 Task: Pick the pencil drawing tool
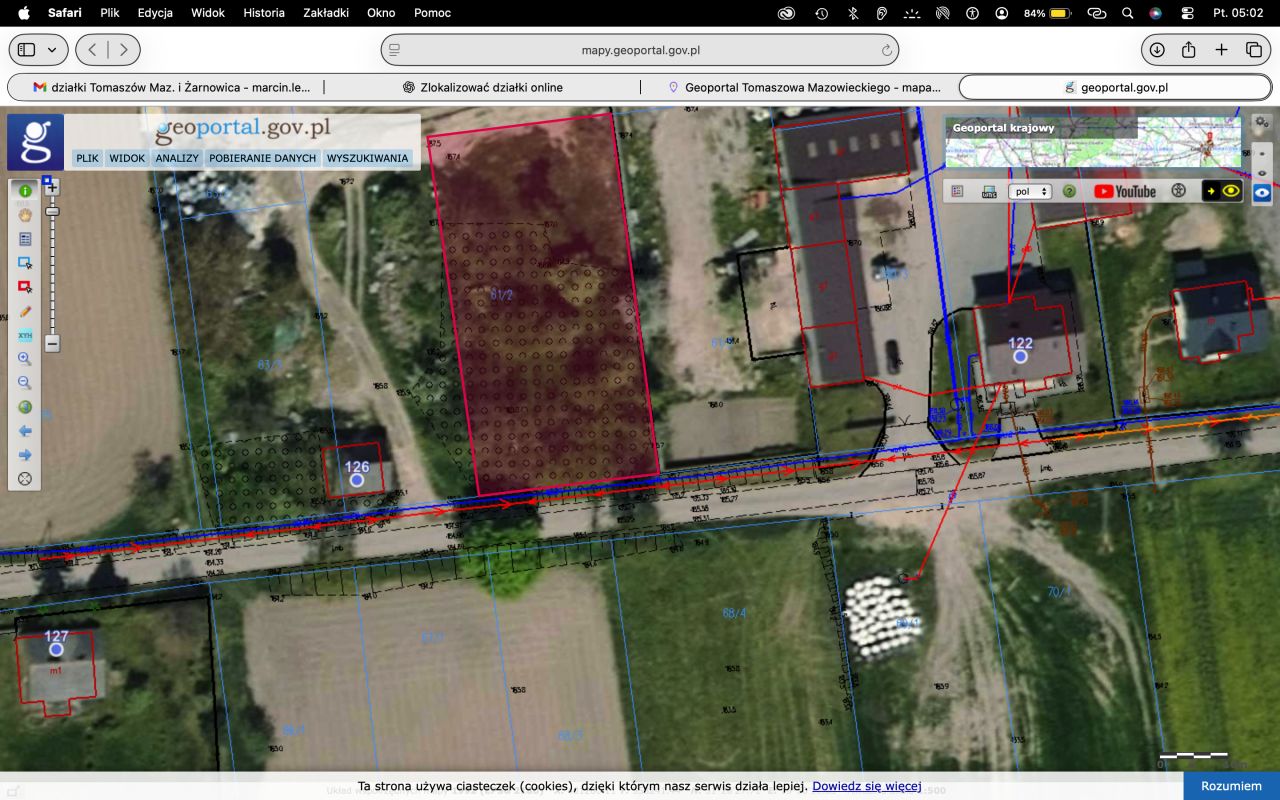[25, 311]
